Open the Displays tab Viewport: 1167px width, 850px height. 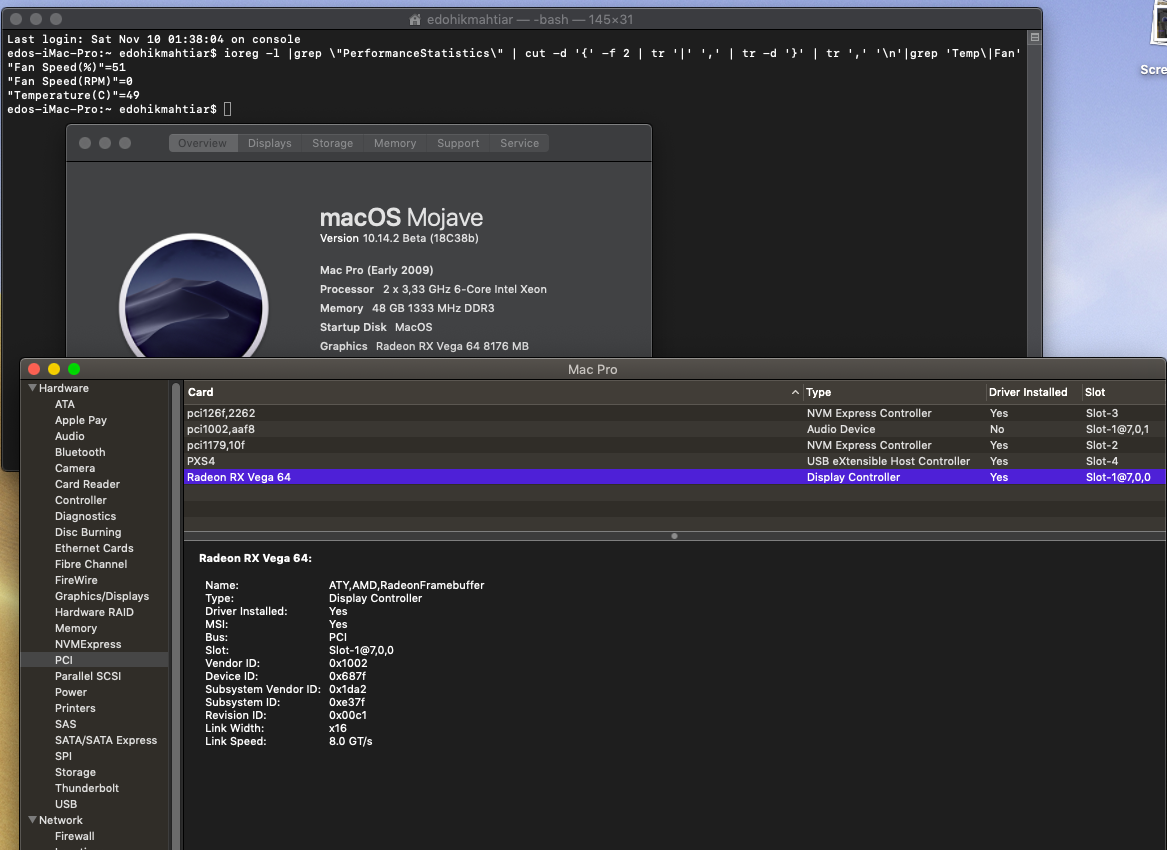(269, 143)
